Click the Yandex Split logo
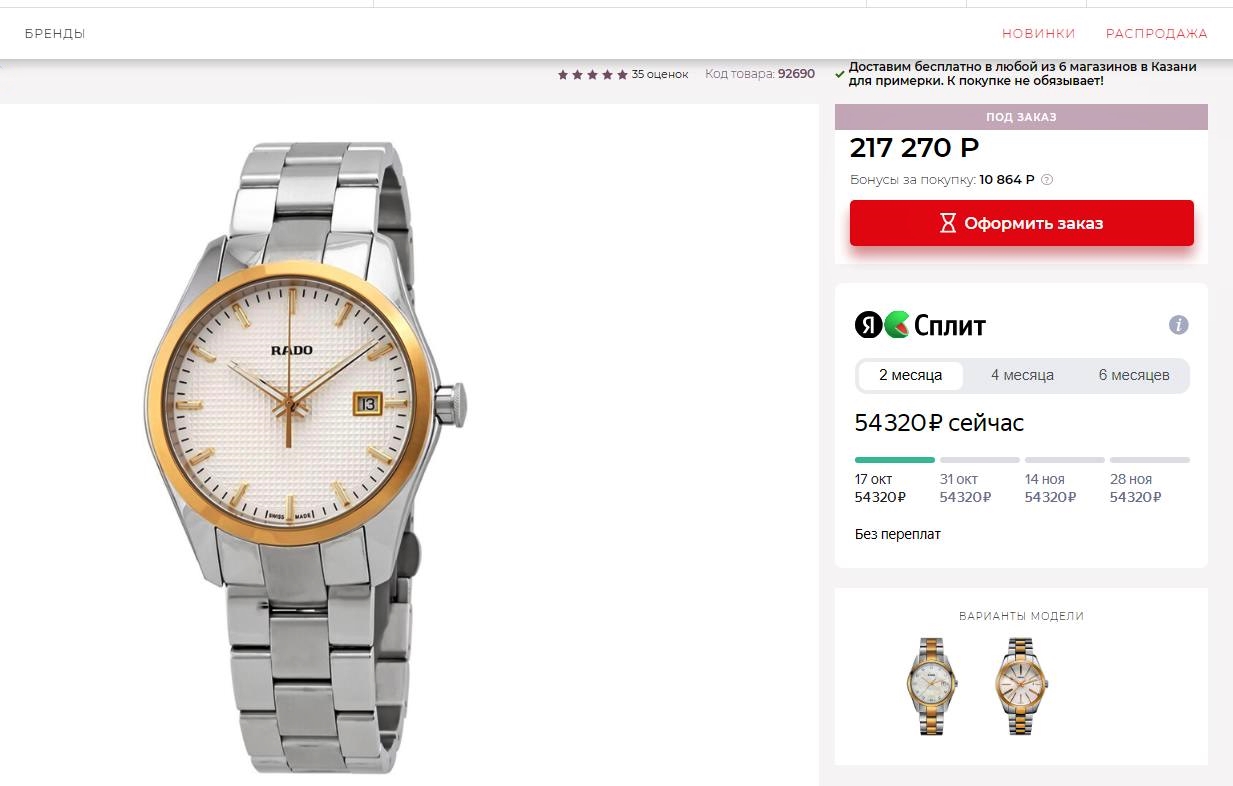1233x786 pixels. (x=920, y=325)
